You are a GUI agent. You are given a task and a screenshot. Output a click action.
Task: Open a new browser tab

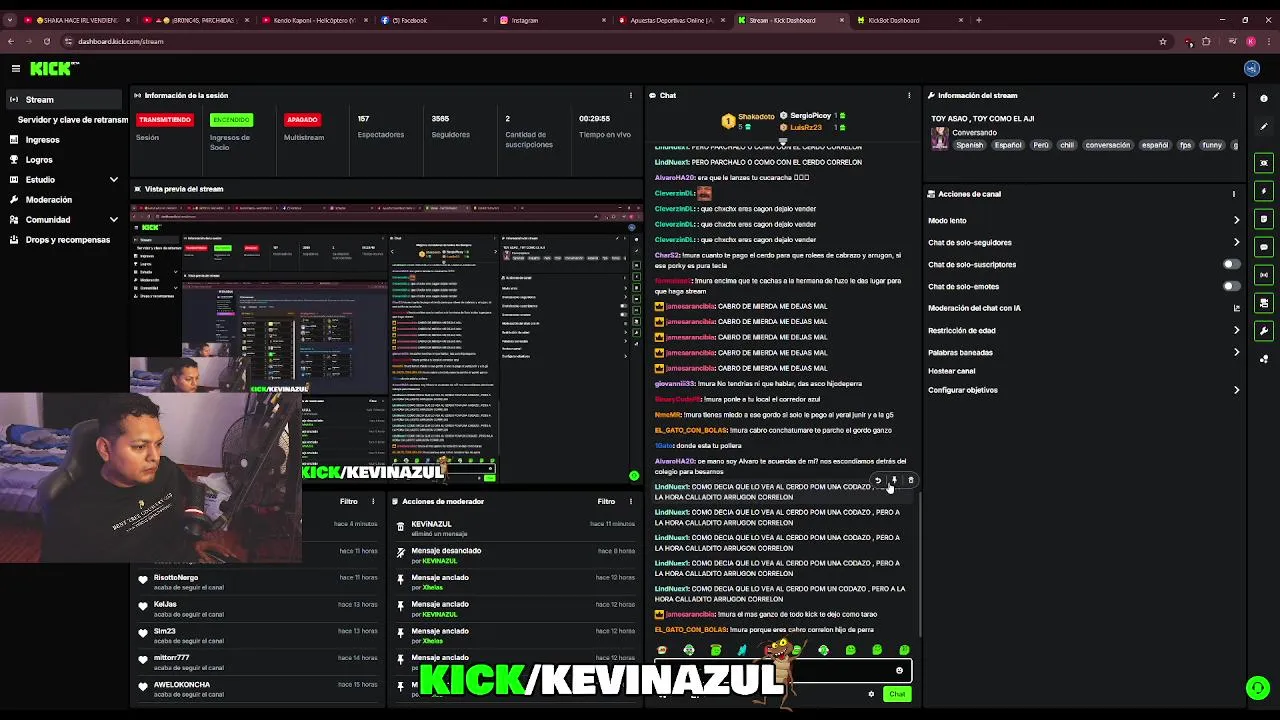pos(978,20)
